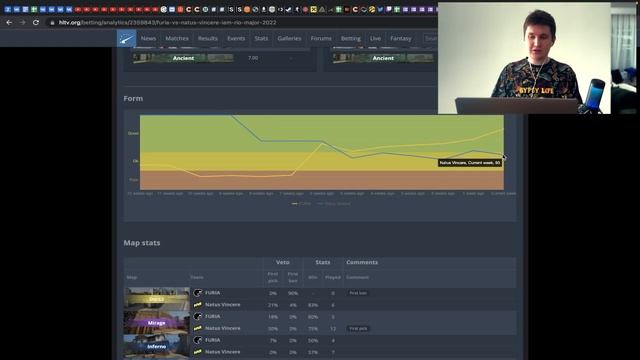The height and width of the screenshot is (360, 640).
Task: Reload the page with the refresh icon
Action: tap(36, 22)
